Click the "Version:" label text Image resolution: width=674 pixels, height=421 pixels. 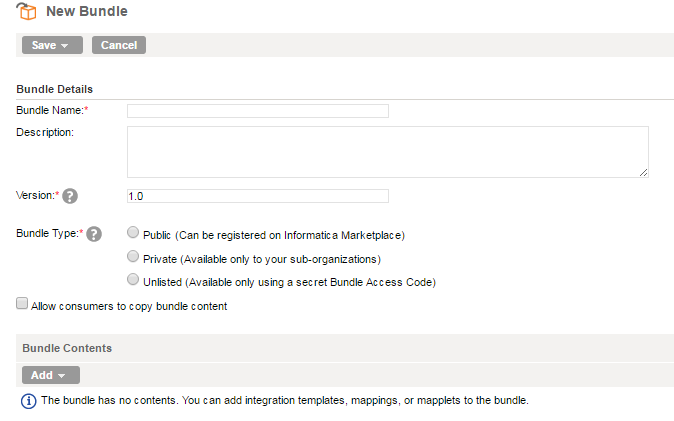click(x=37, y=195)
